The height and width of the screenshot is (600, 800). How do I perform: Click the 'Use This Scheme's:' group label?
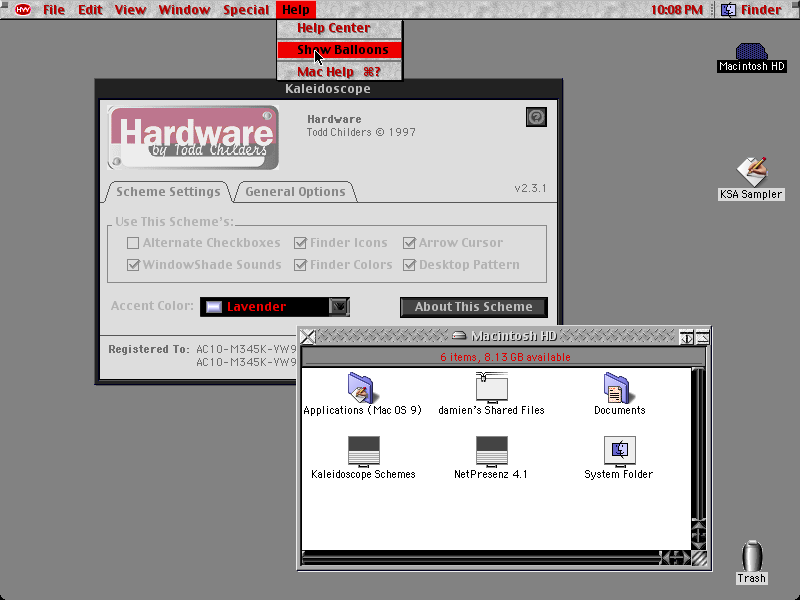(174, 221)
